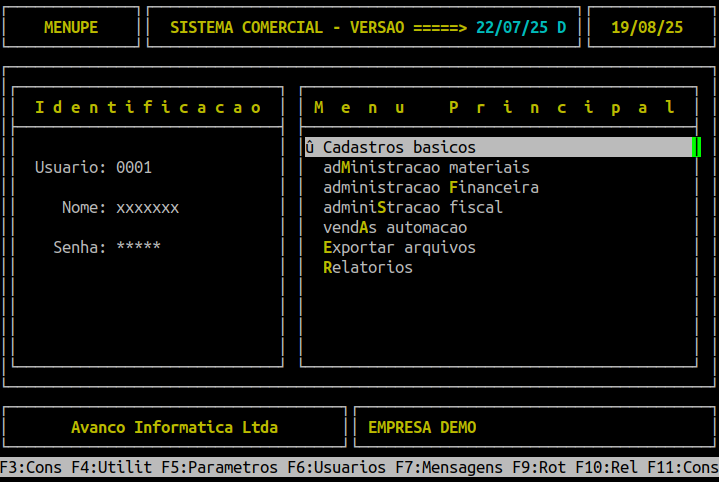719x482 pixels.
Task: Open Exportar arquivos menu item
Action: [399, 248]
